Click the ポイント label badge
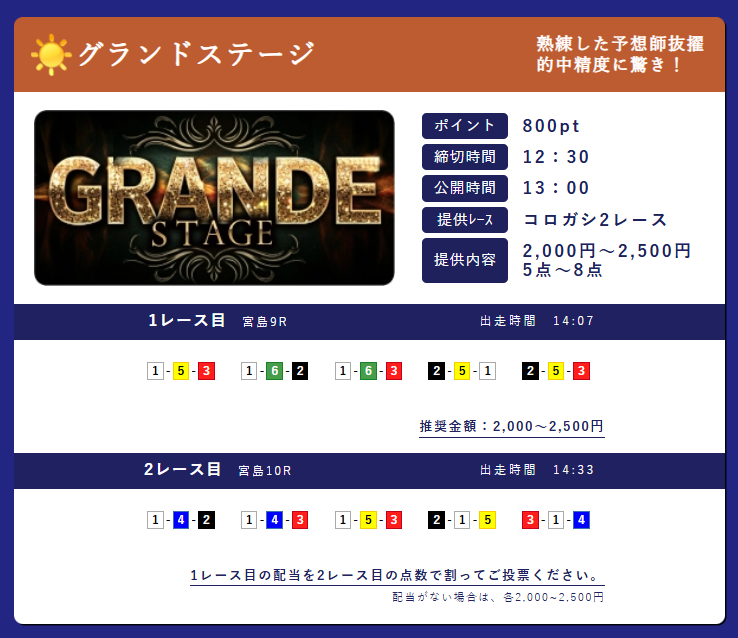Image resolution: width=738 pixels, height=638 pixels. (x=464, y=126)
